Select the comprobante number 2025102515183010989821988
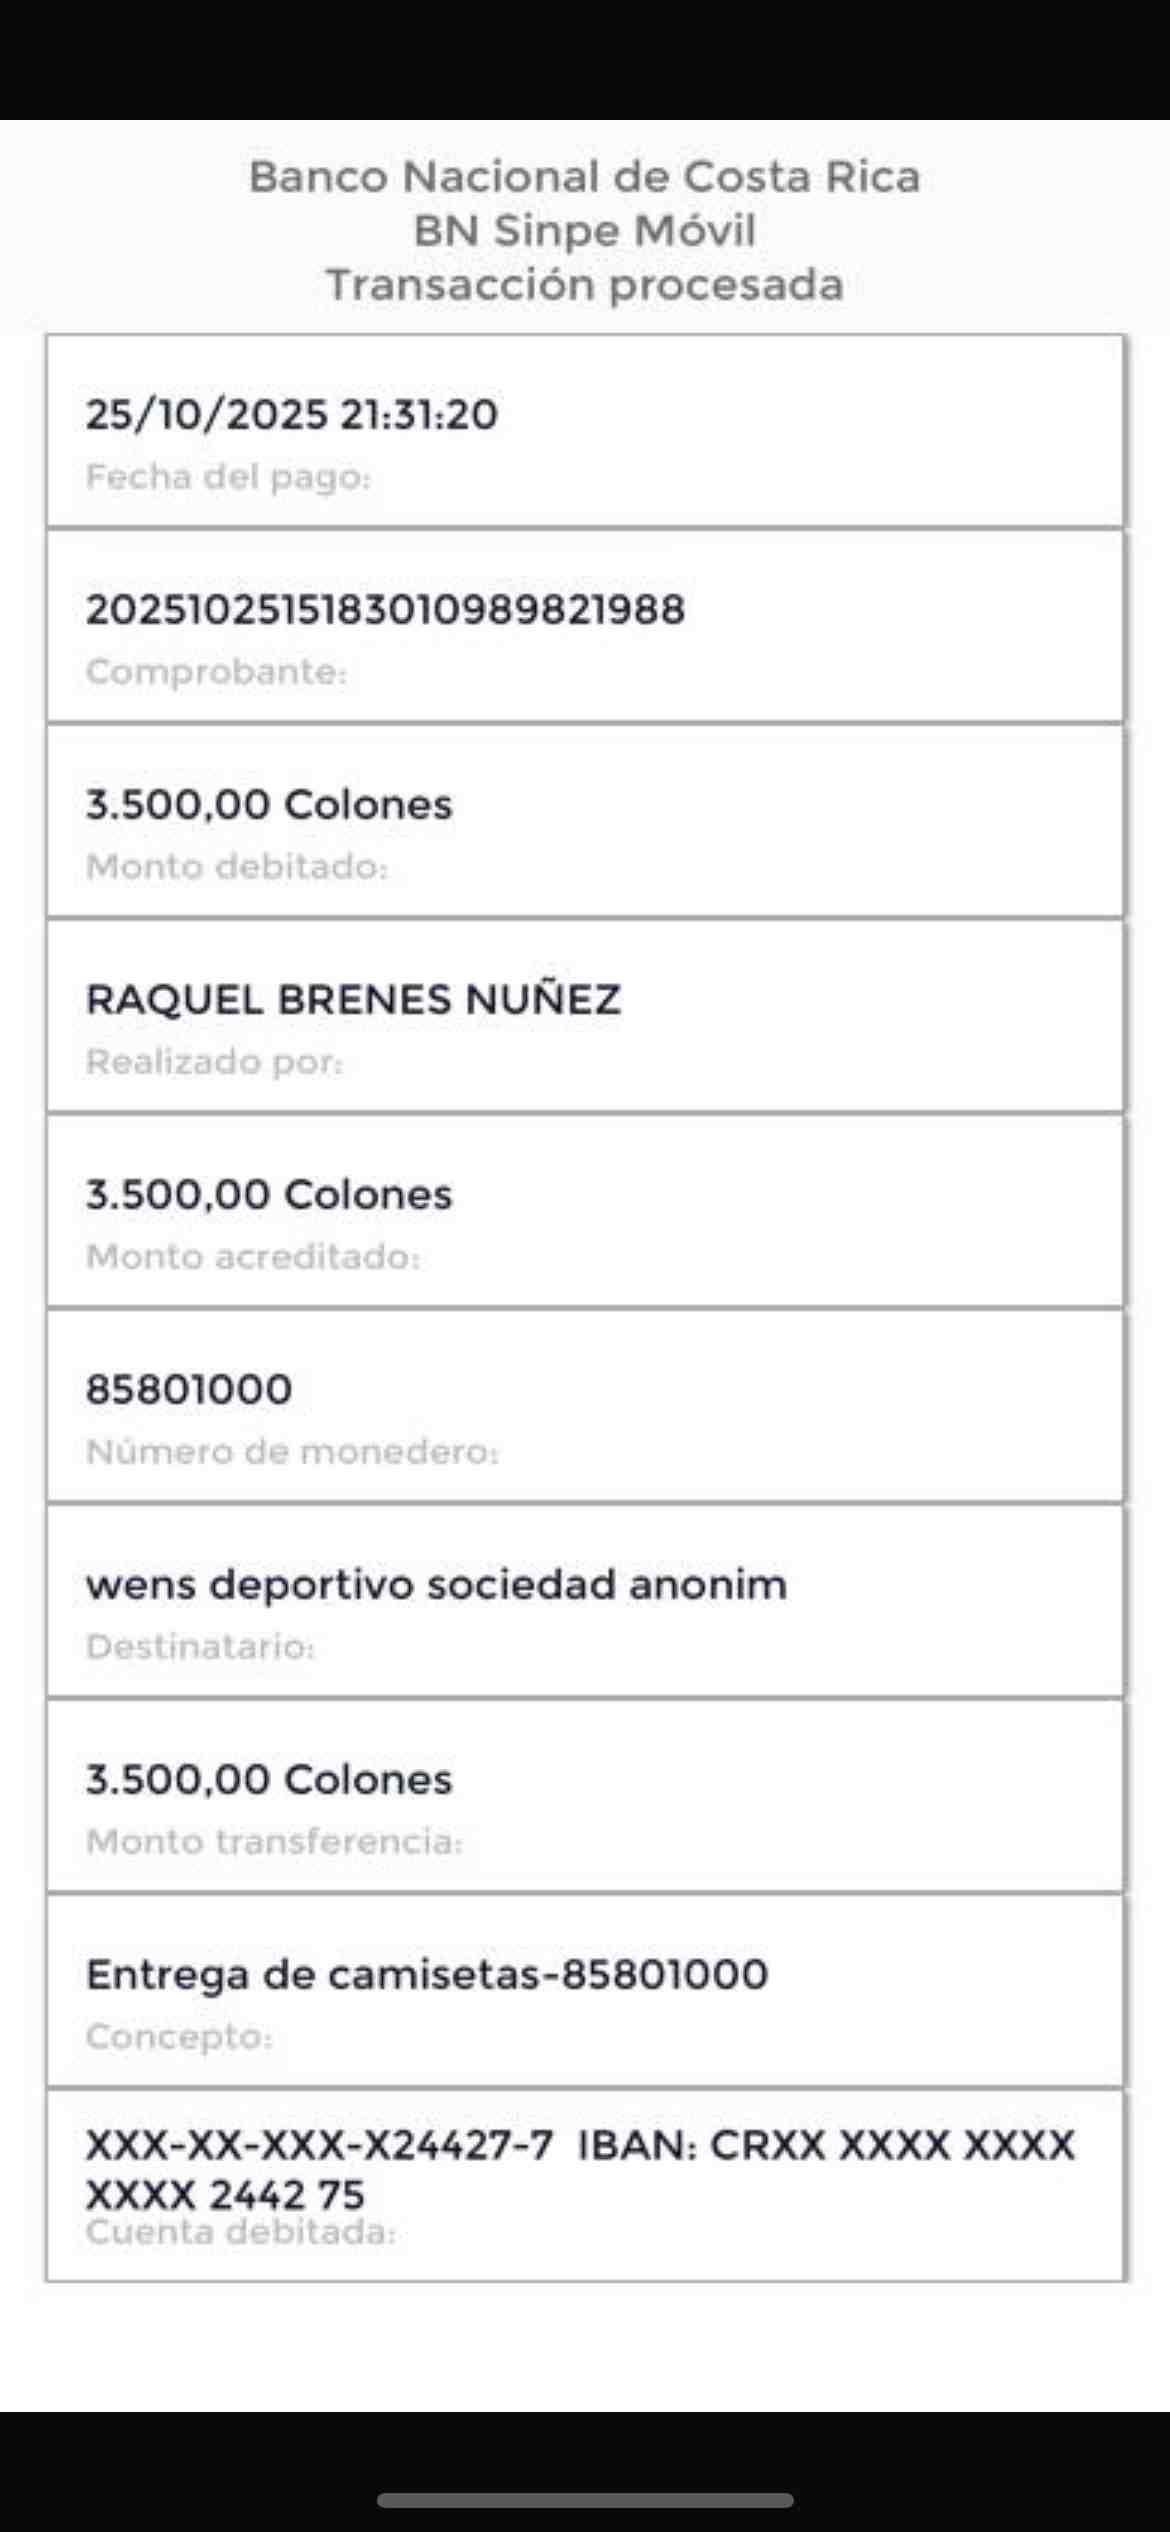1170x2532 pixels. pyautogui.click(x=385, y=610)
